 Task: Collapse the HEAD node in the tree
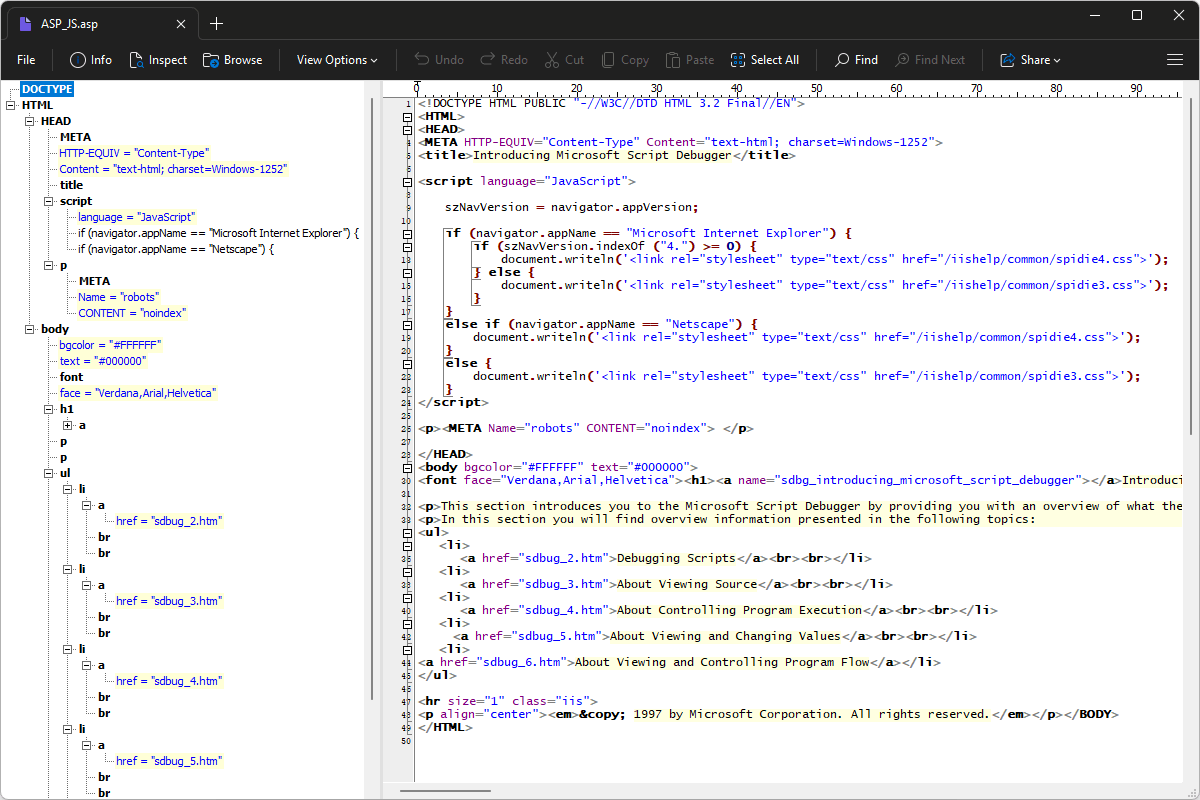30,121
